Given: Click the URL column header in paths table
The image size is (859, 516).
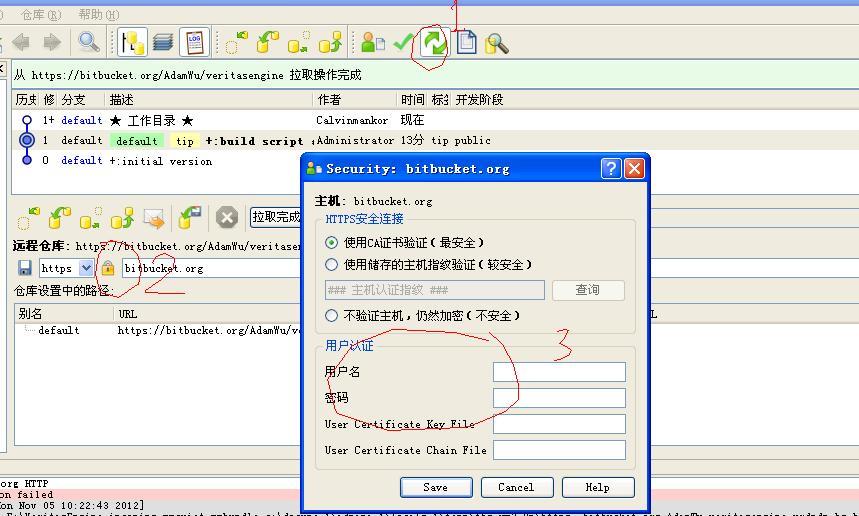Looking at the screenshot, I should (x=208, y=313).
